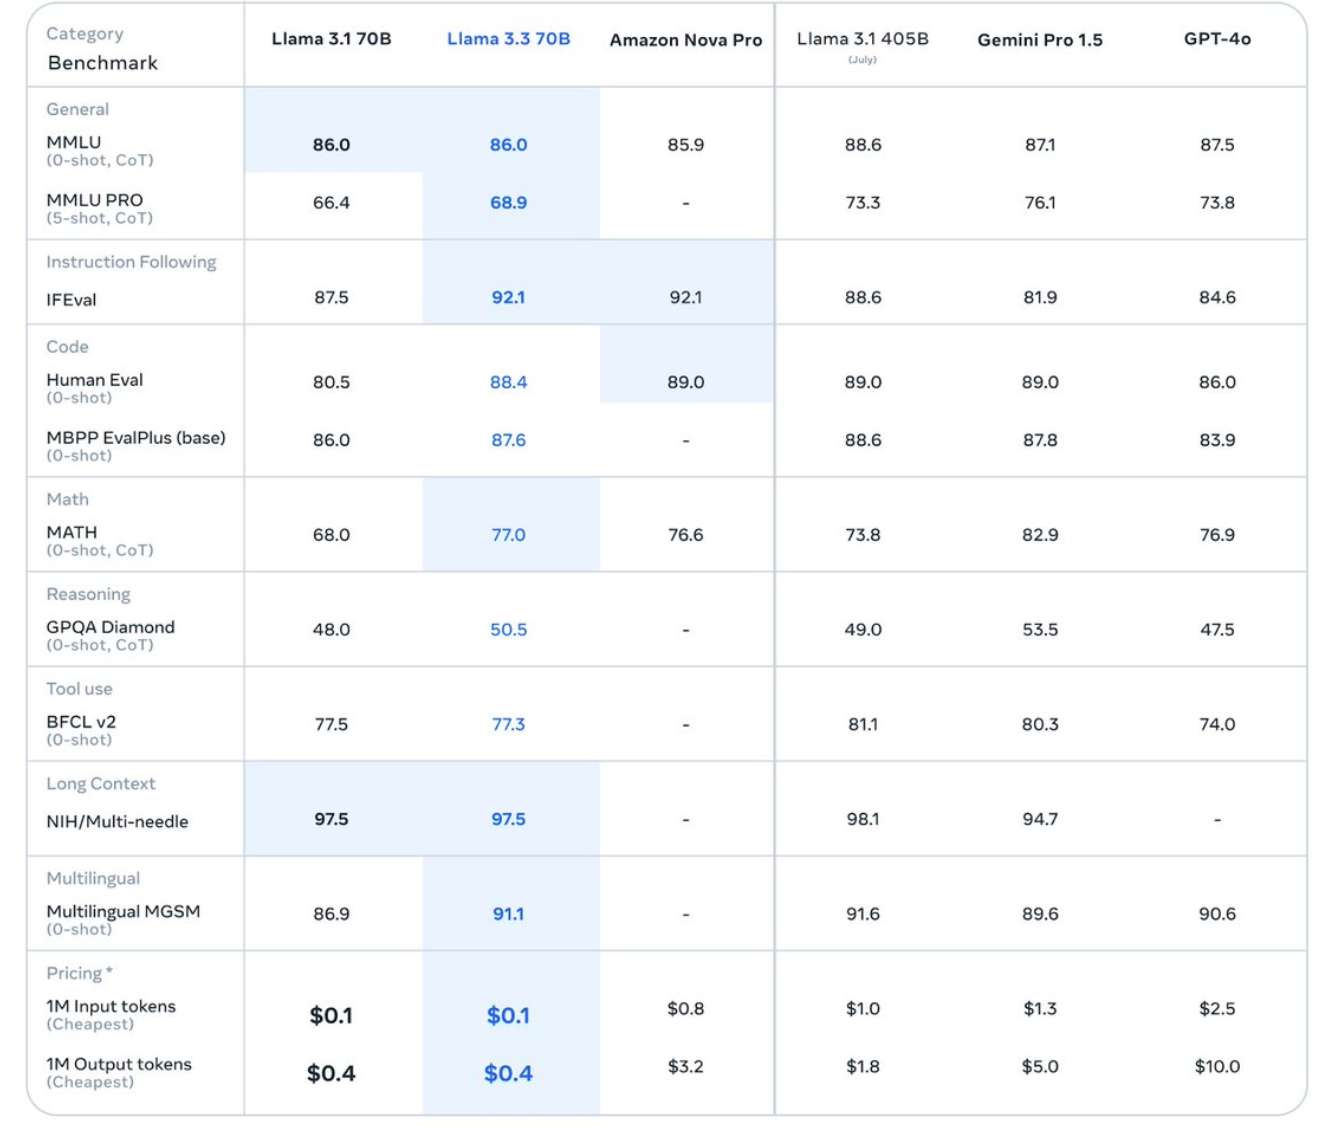Screen dimensions: 1330x1126
Task: Click the Amazon Nova Pro MMLU score 85.9
Action: click(686, 145)
